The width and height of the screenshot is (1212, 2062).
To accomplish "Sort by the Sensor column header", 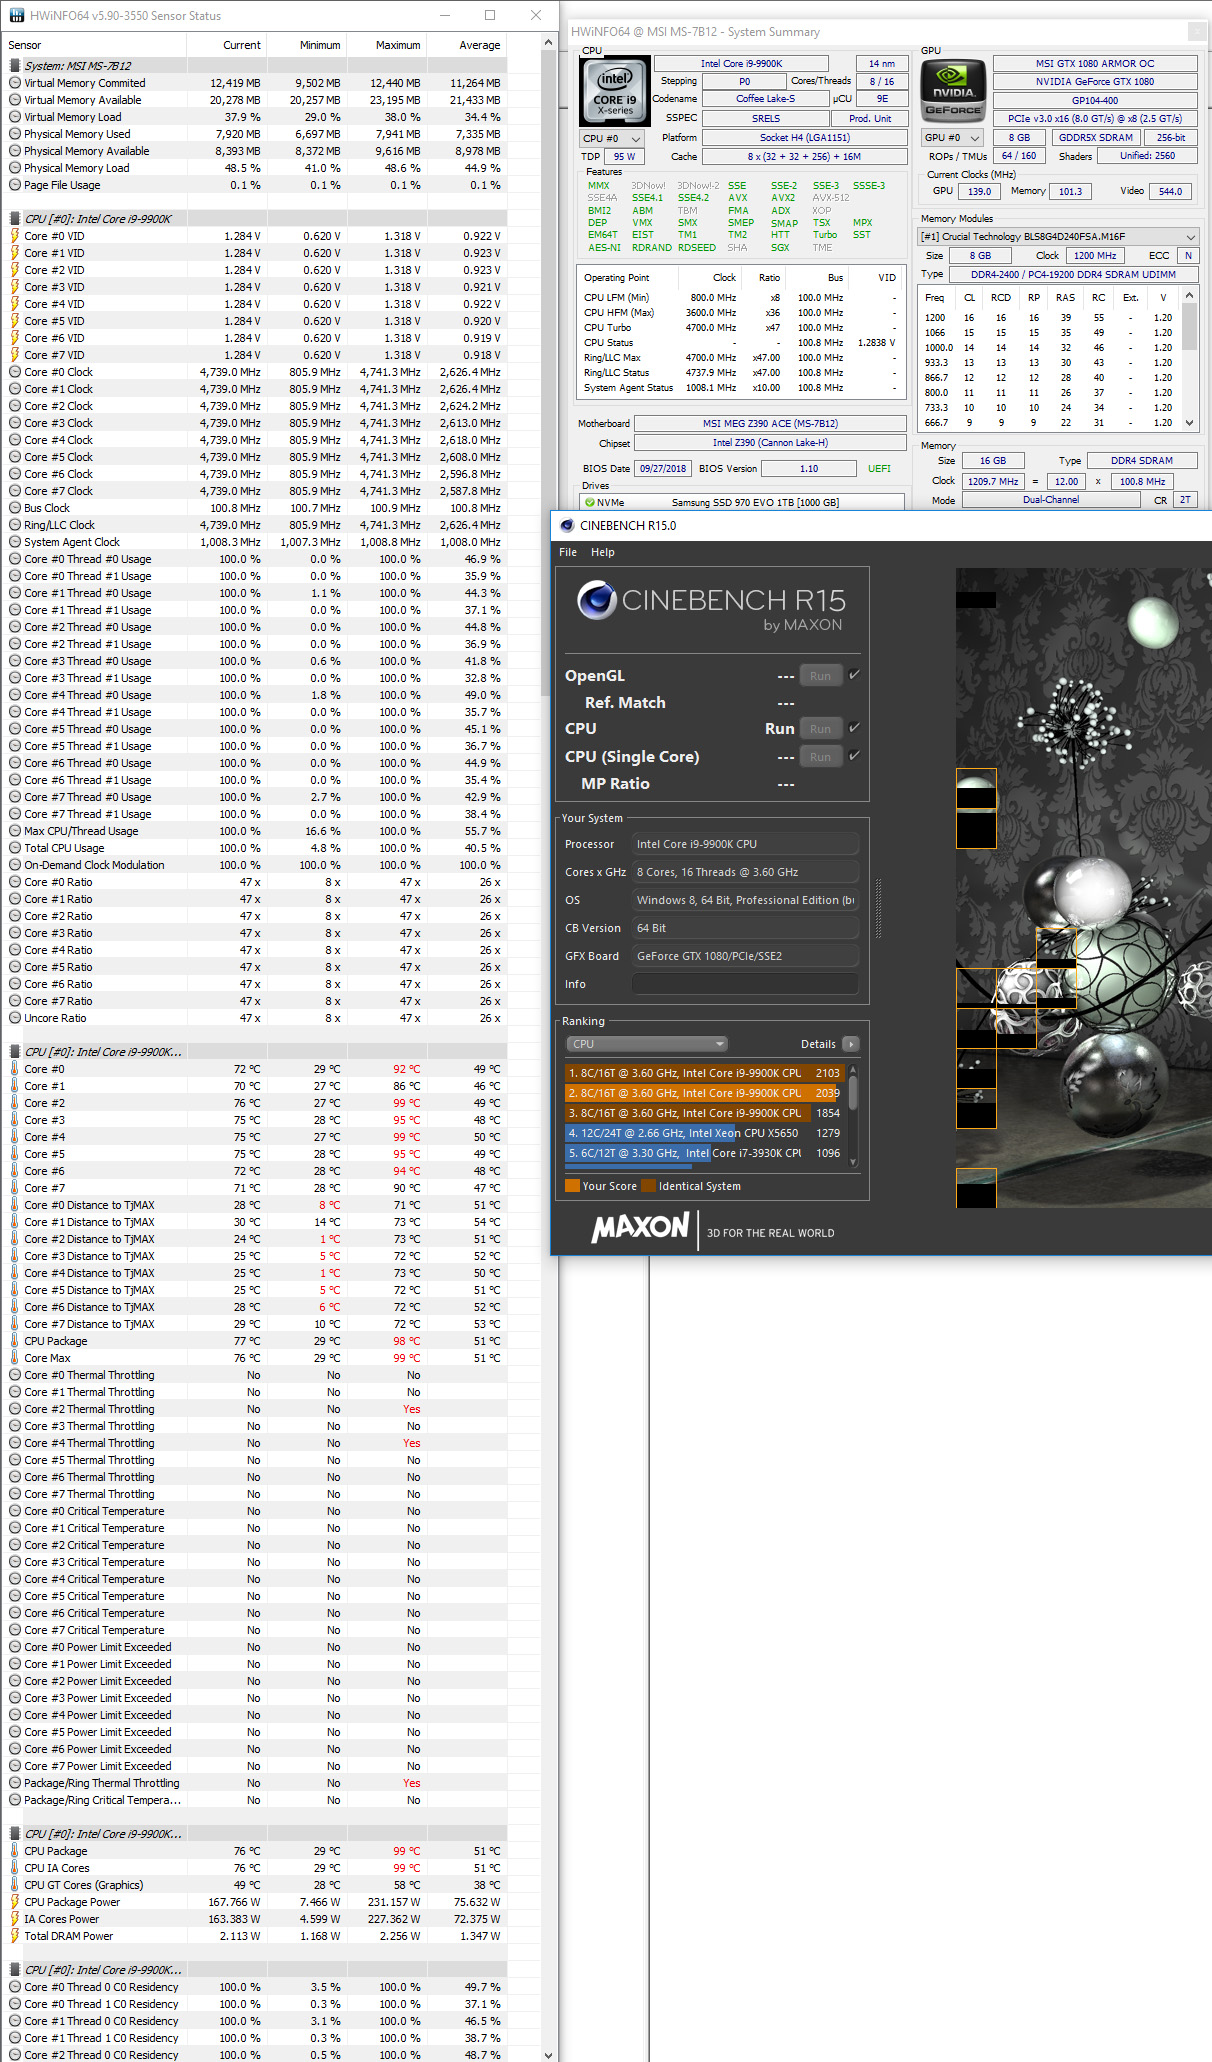I will pos(96,45).
